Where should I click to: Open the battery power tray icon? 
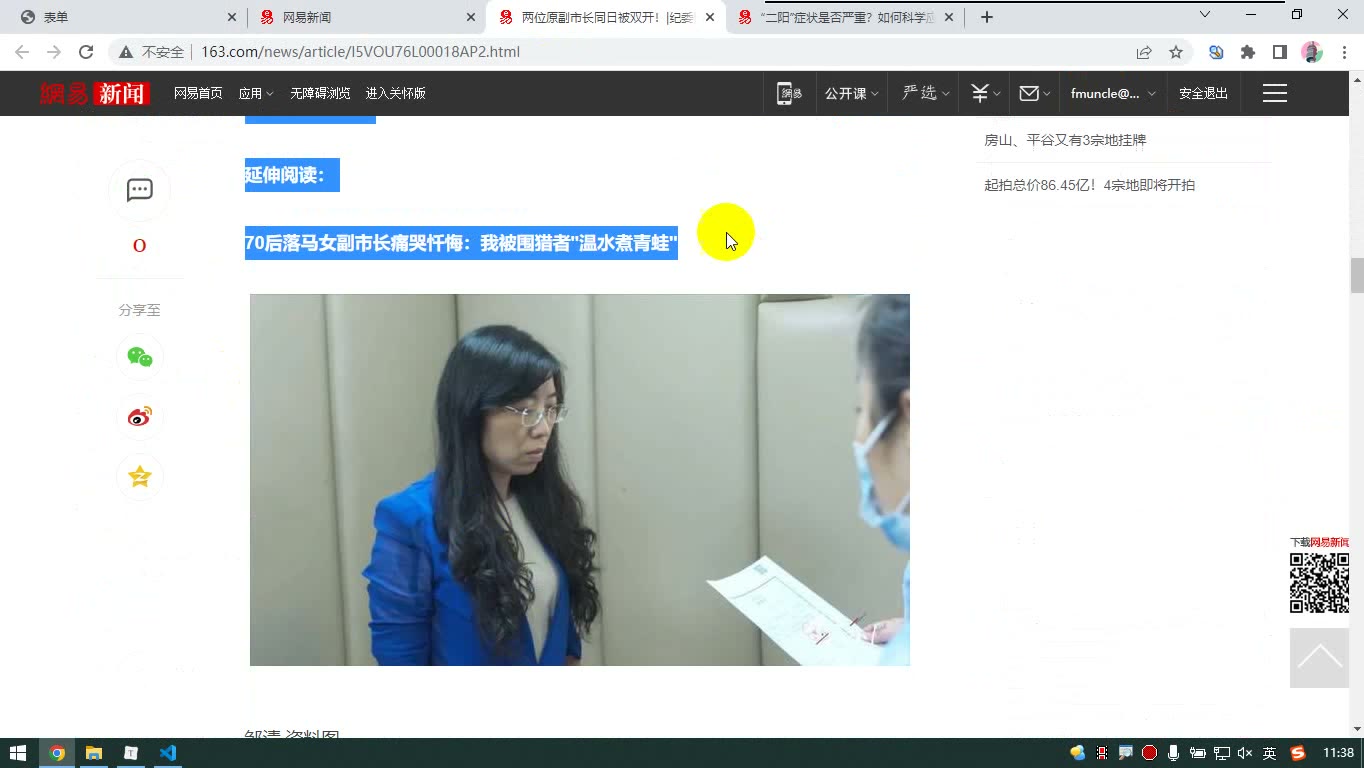(1197, 753)
